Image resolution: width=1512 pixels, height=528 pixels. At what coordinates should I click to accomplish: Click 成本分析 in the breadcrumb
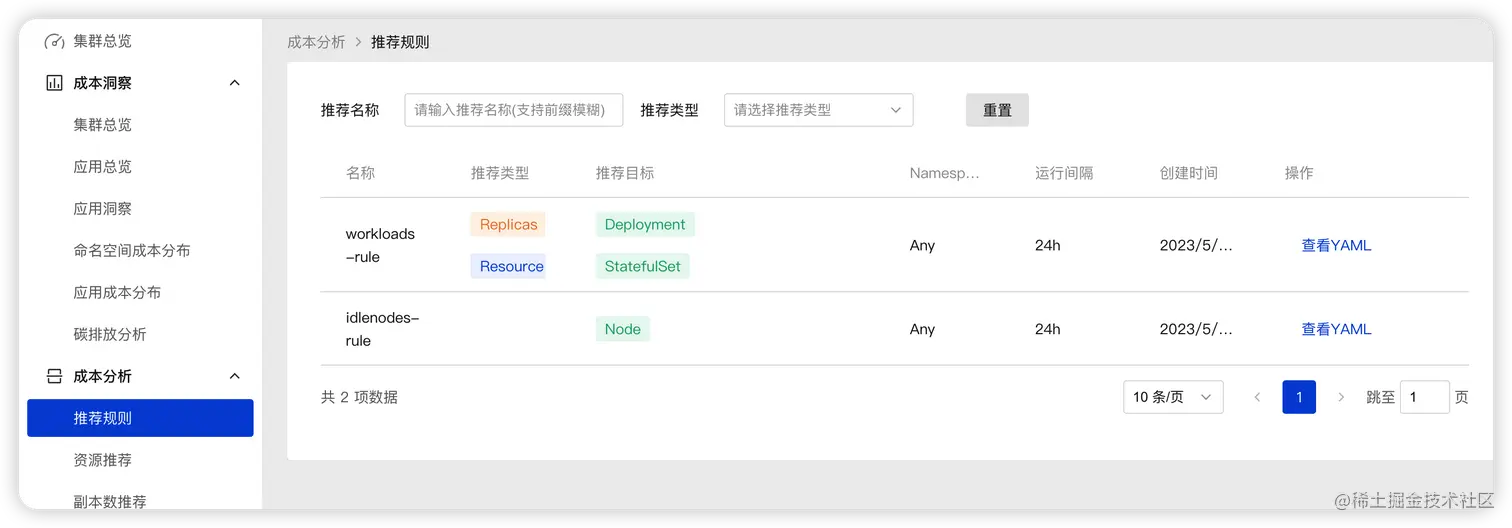[x=316, y=42]
